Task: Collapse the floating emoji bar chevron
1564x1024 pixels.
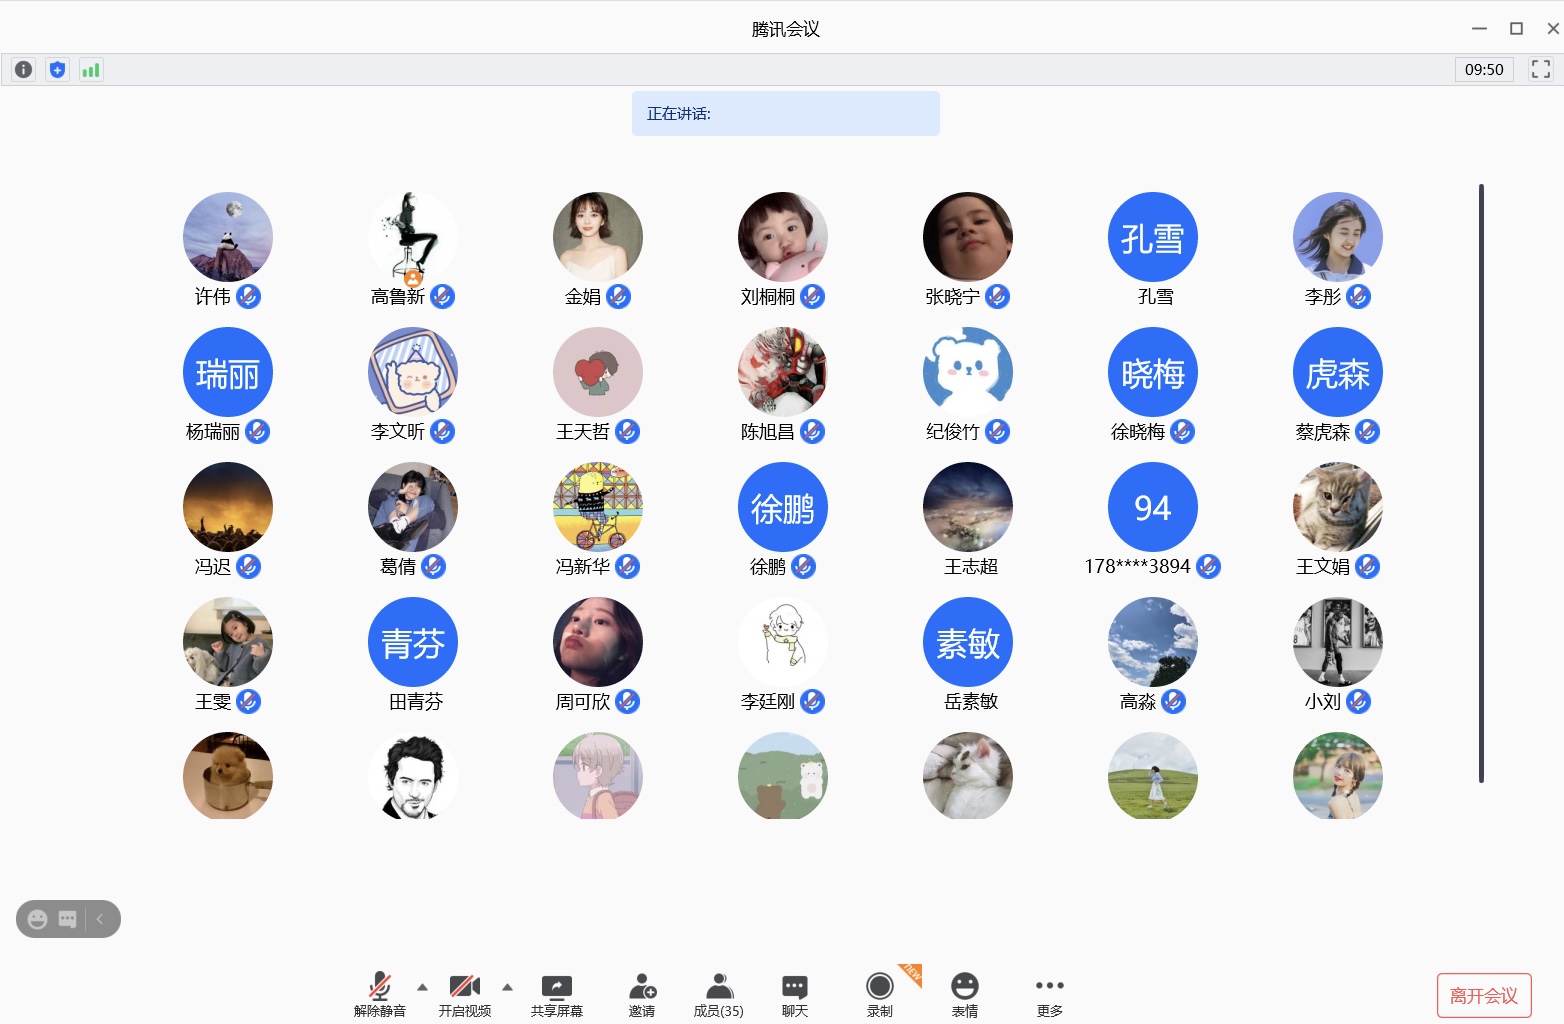Action: 100,919
